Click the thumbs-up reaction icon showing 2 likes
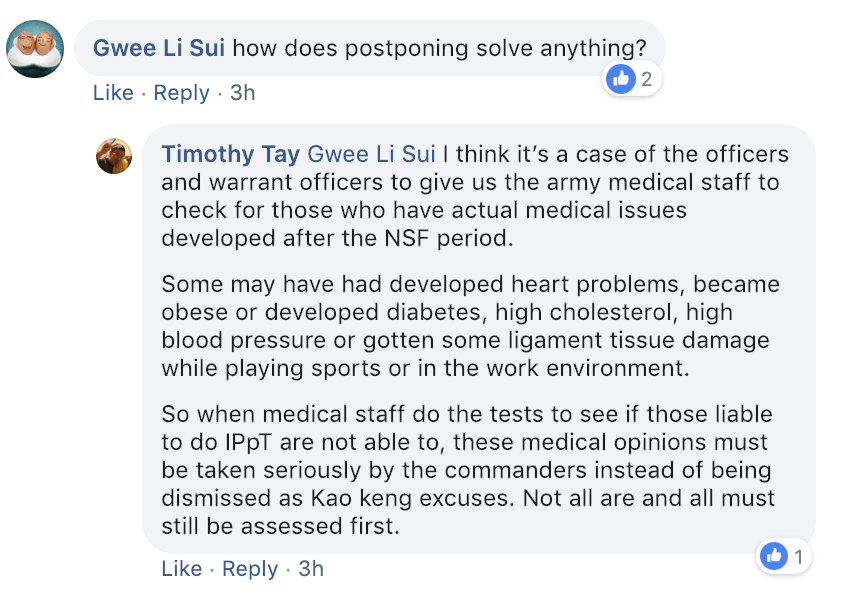 tap(620, 79)
